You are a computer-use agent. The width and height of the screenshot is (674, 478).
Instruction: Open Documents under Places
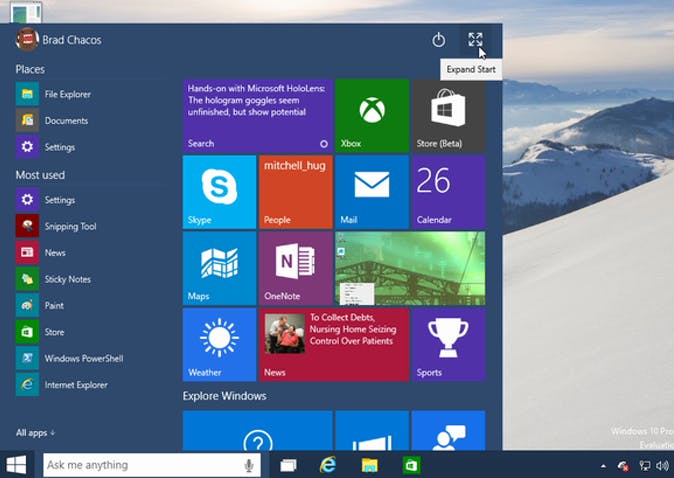point(52,120)
